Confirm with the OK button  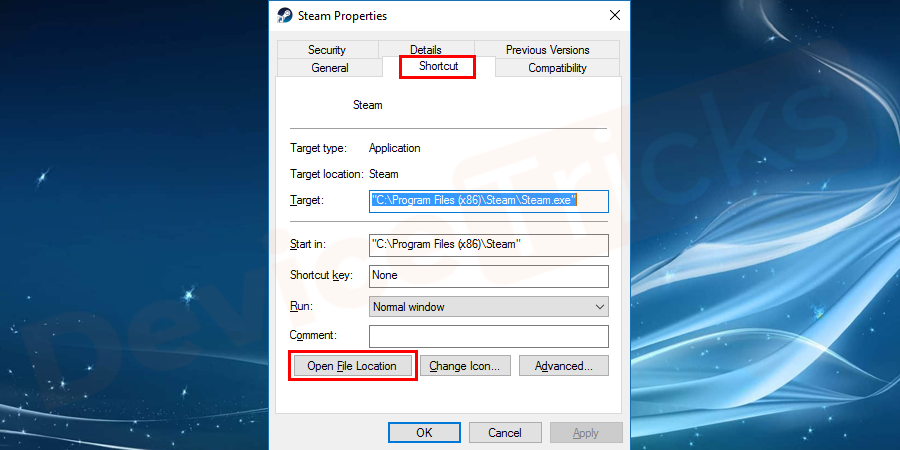[424, 433]
